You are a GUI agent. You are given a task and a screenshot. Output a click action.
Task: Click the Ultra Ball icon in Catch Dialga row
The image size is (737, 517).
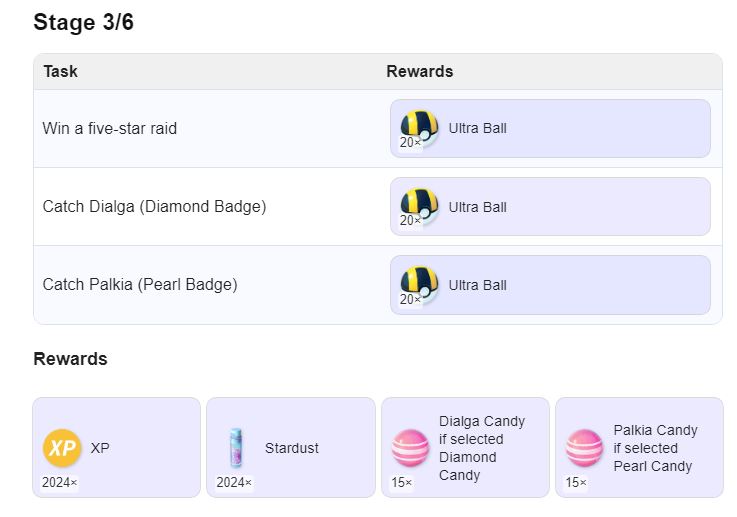419,205
